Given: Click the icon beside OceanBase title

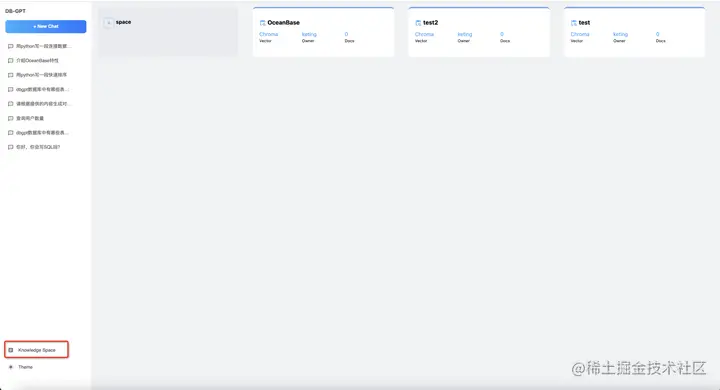Looking at the screenshot, I should click(263, 23).
